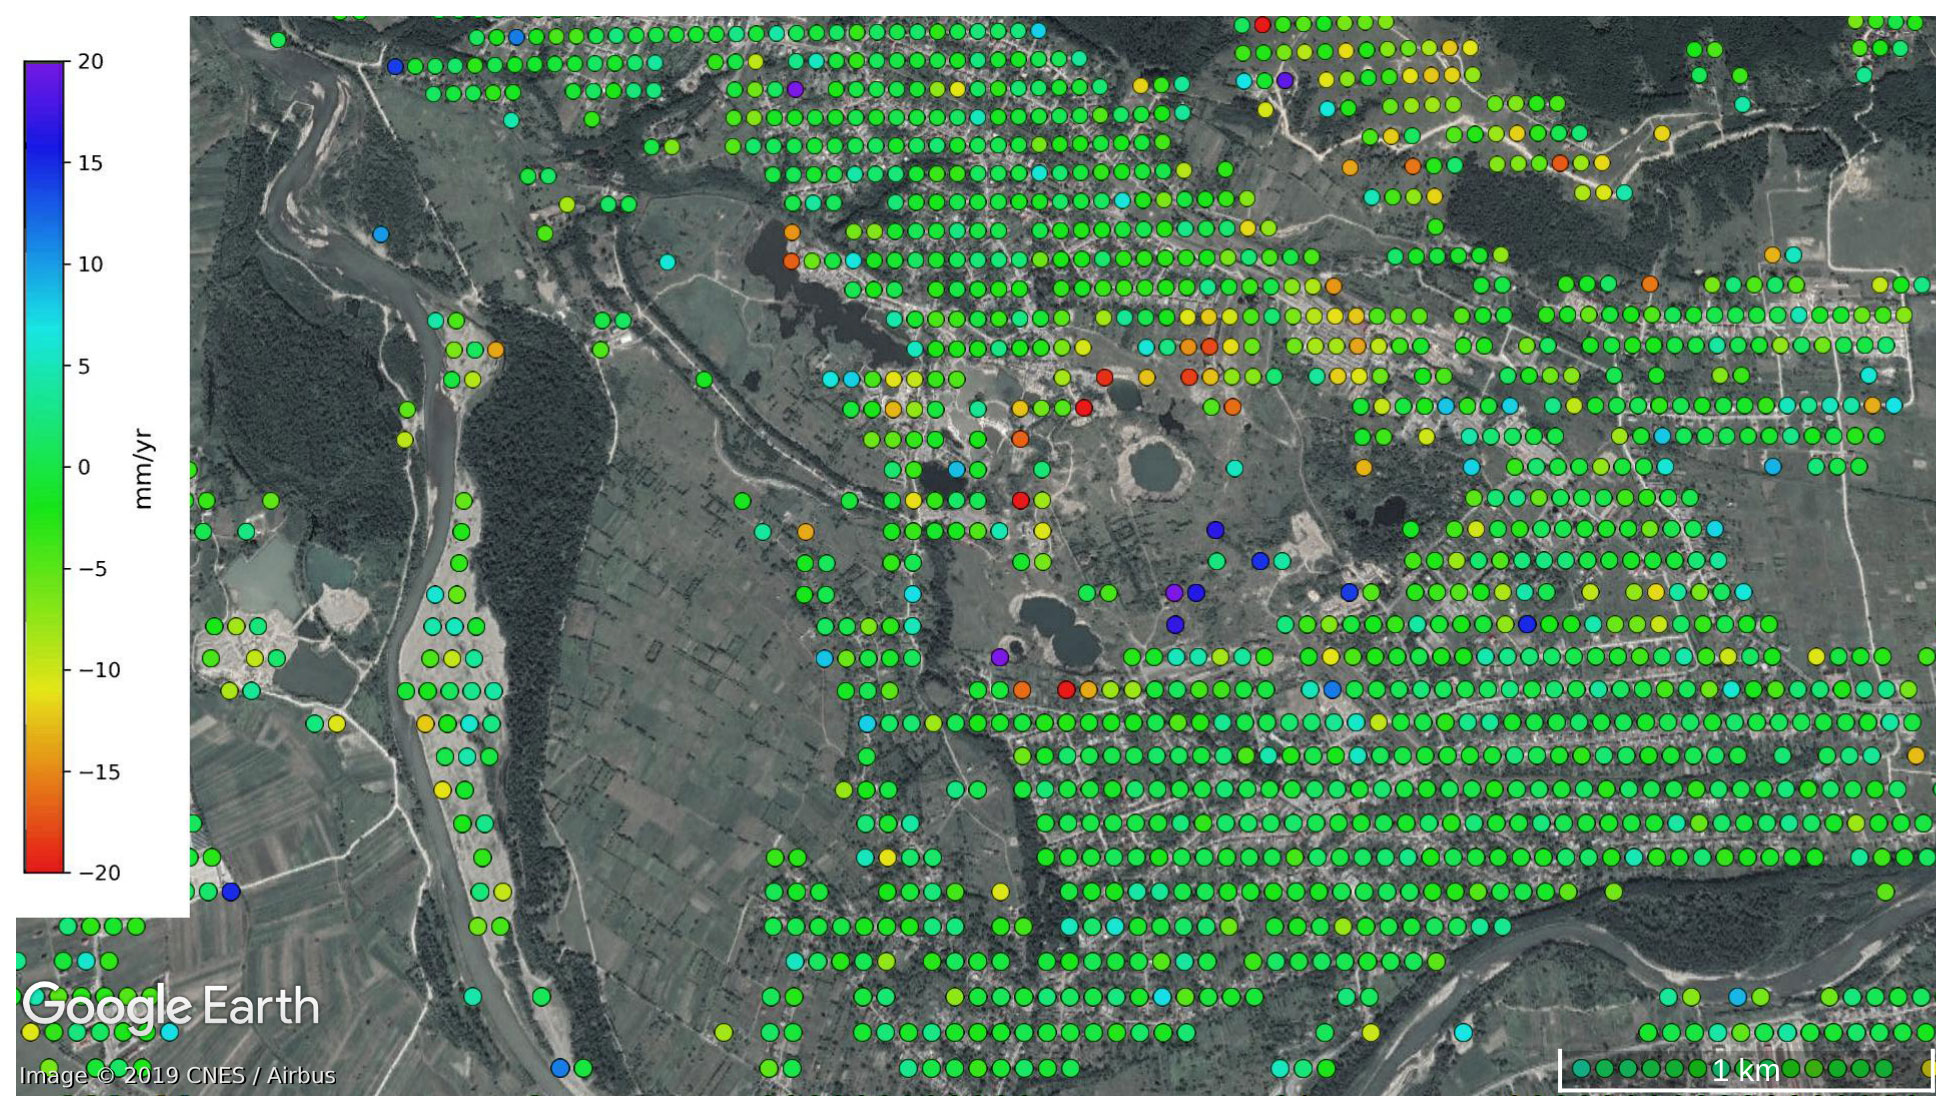The width and height of the screenshot is (1953, 1113).
Task: Select the −15 tick label on colorbar
Action: [x=98, y=772]
